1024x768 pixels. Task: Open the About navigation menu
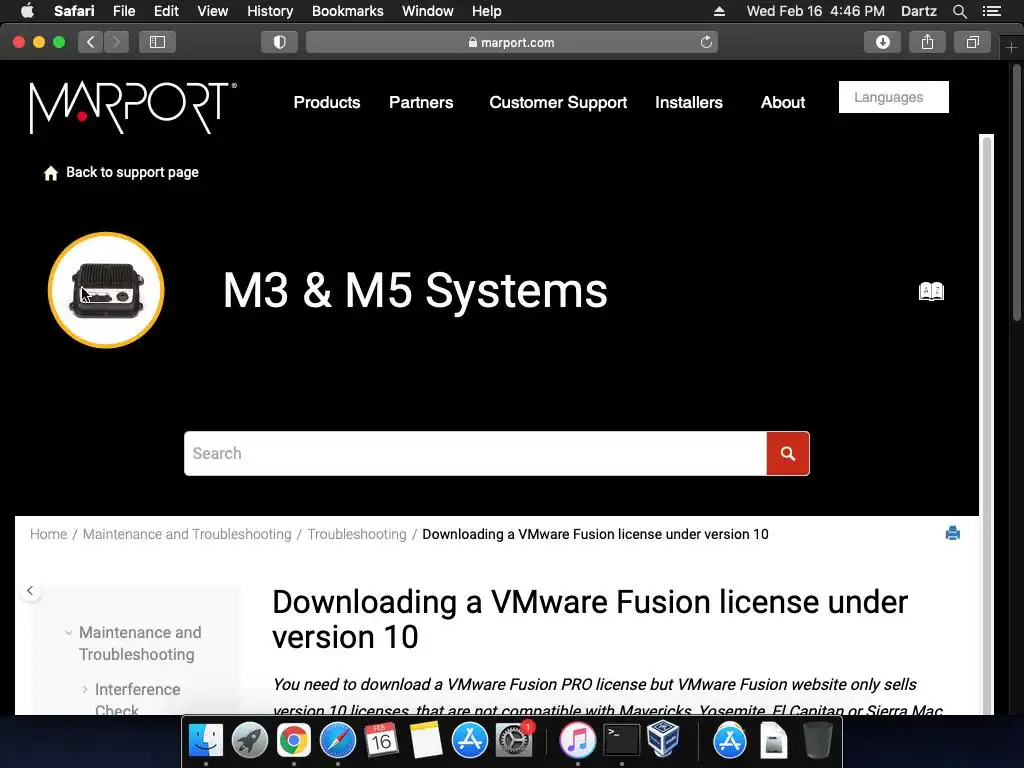pyautogui.click(x=782, y=103)
